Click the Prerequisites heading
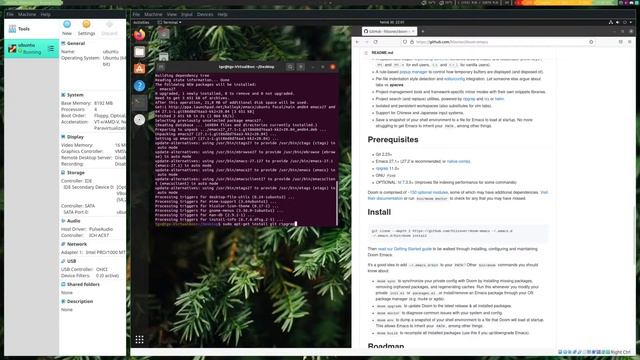640x360 pixels. point(393,140)
